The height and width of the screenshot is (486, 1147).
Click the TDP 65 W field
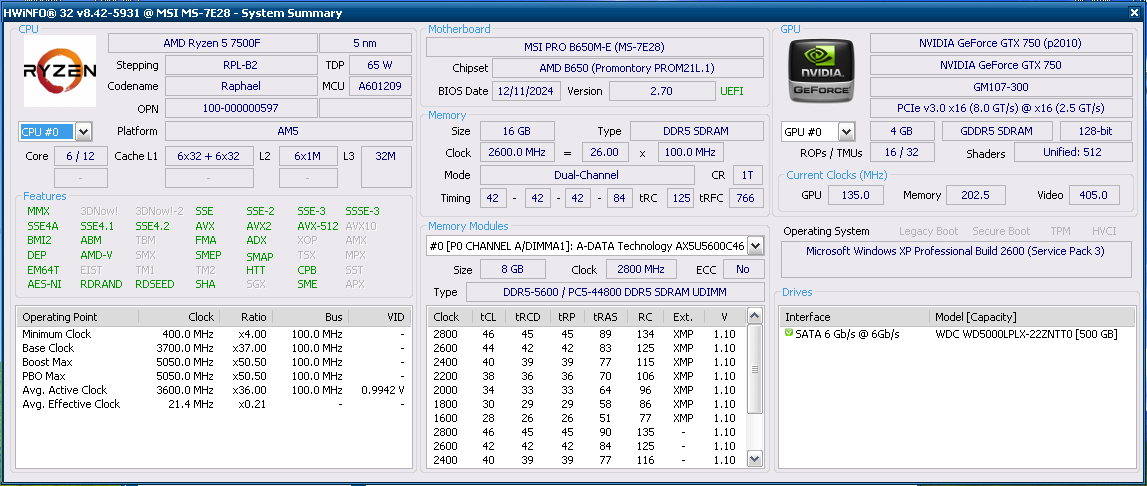point(380,65)
